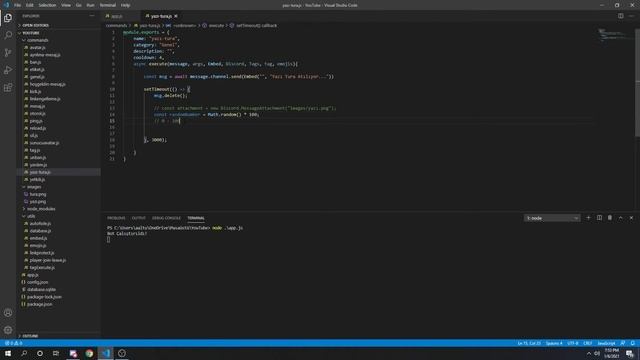The width and height of the screenshot is (640, 360).
Task: Open Chrome from the taskbar
Action: click(x=89, y=353)
